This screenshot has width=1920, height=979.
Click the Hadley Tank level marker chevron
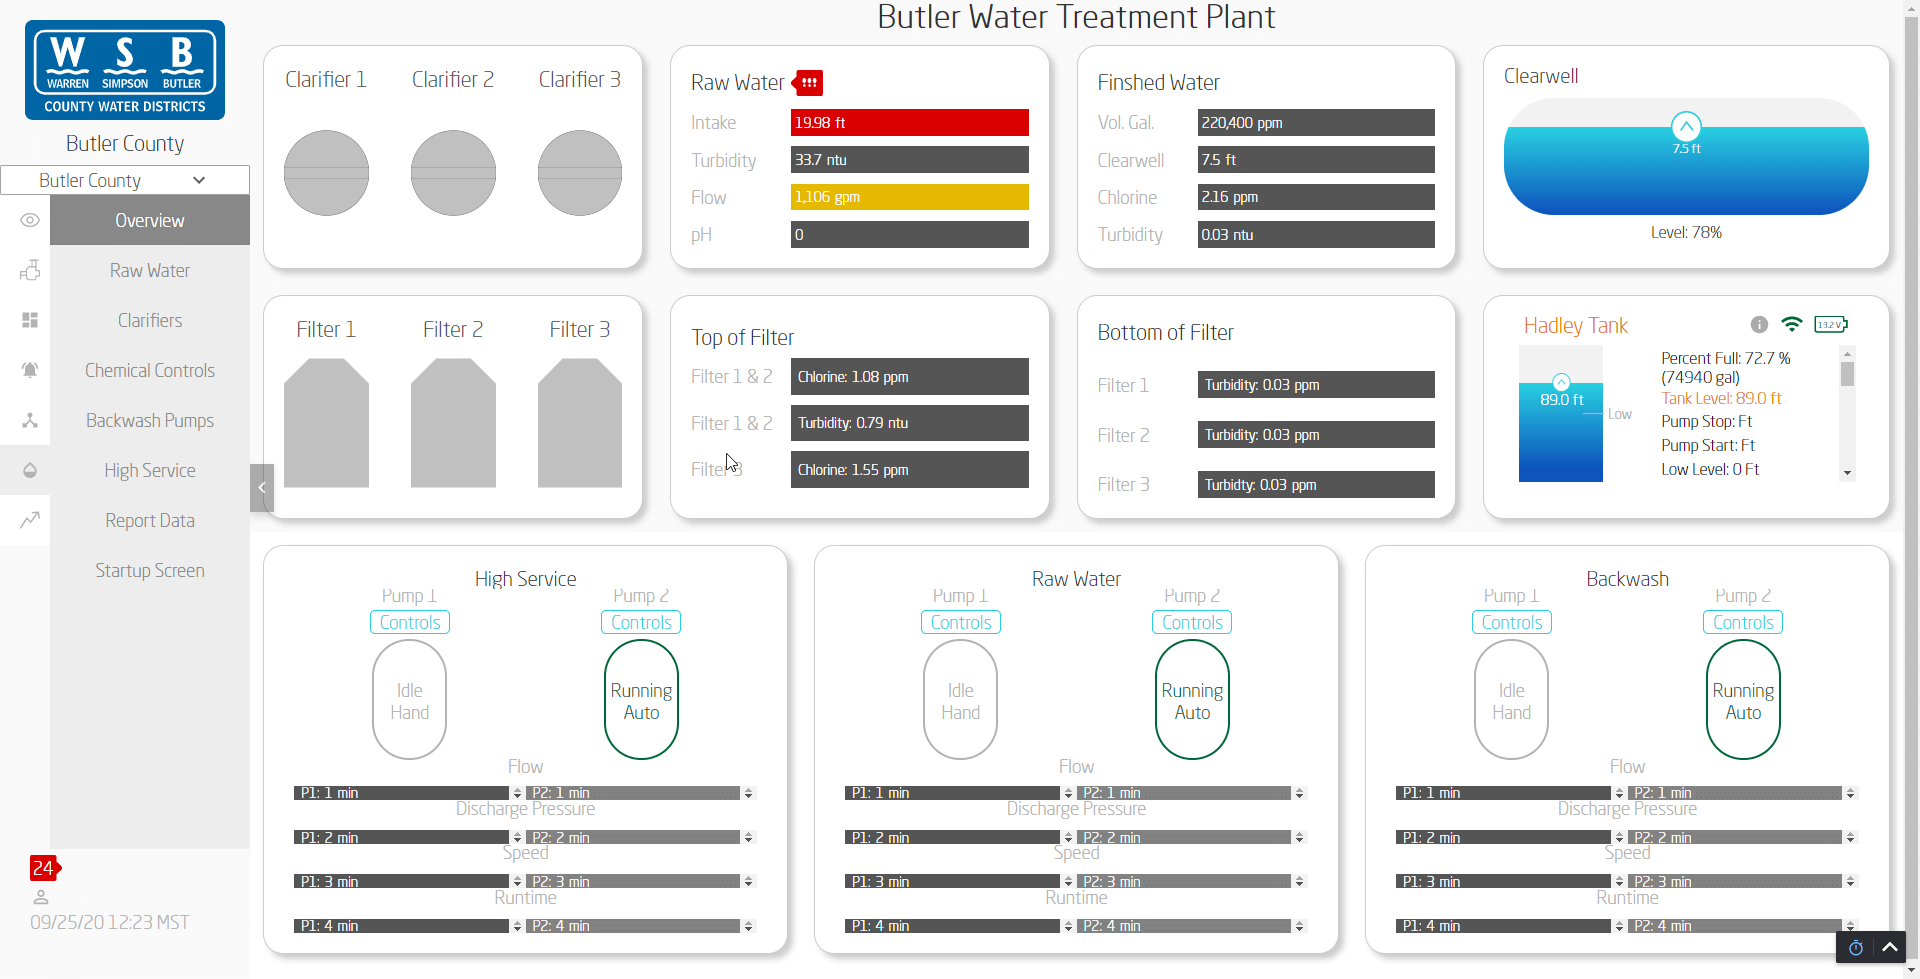(1561, 382)
